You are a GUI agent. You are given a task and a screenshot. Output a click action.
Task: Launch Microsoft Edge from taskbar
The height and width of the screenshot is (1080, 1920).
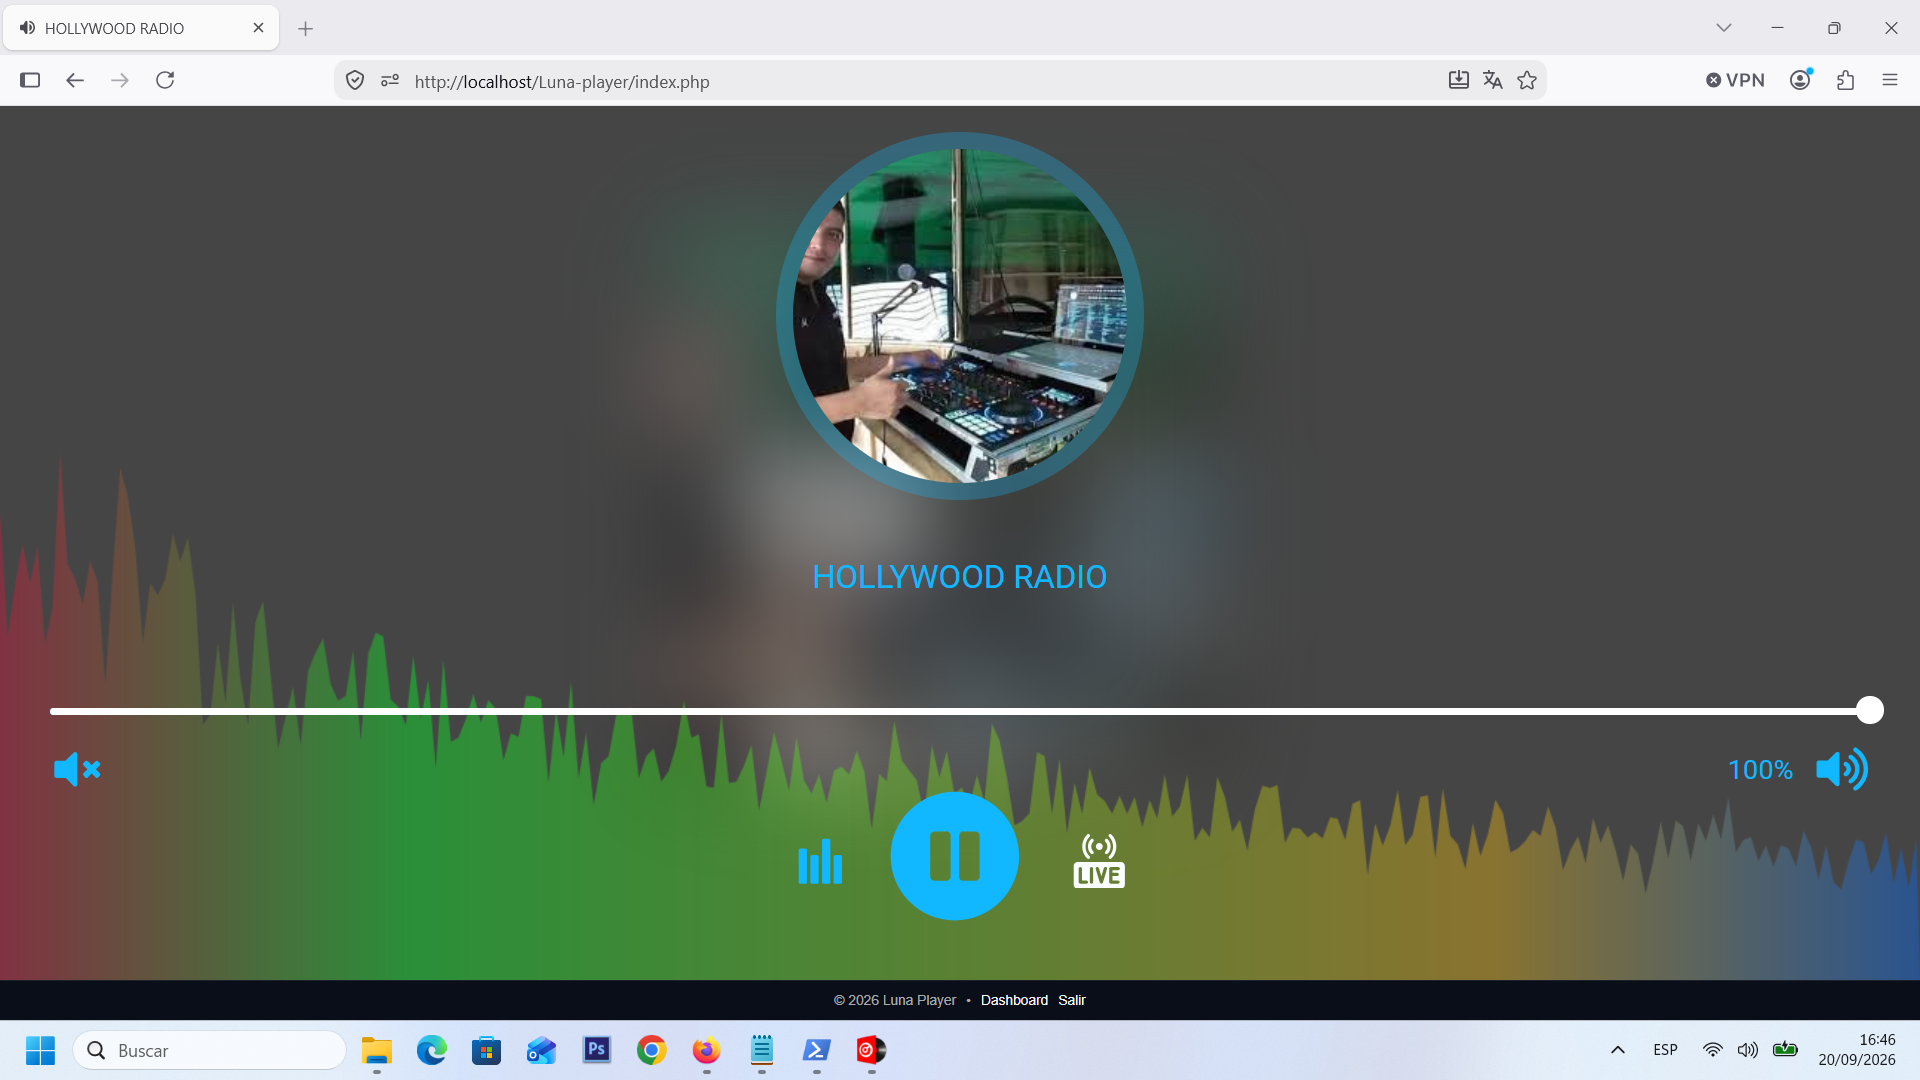click(x=432, y=1050)
